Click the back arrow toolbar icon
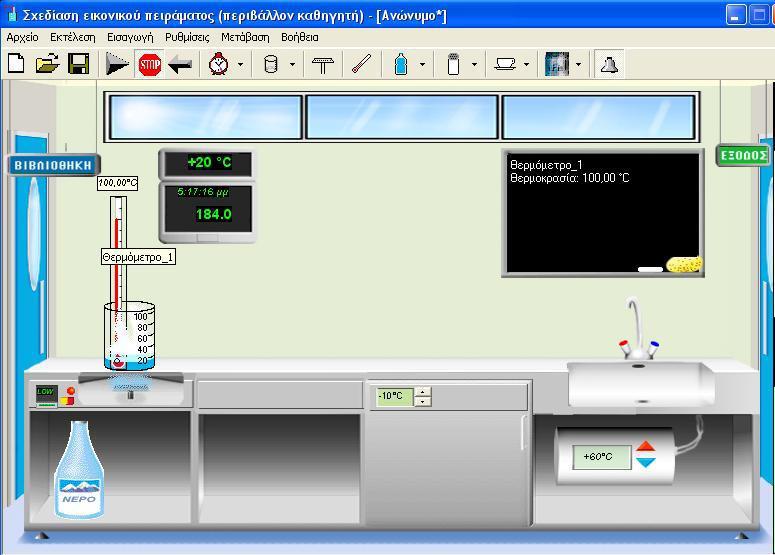The width and height of the screenshot is (775, 555). pyautogui.click(x=180, y=64)
